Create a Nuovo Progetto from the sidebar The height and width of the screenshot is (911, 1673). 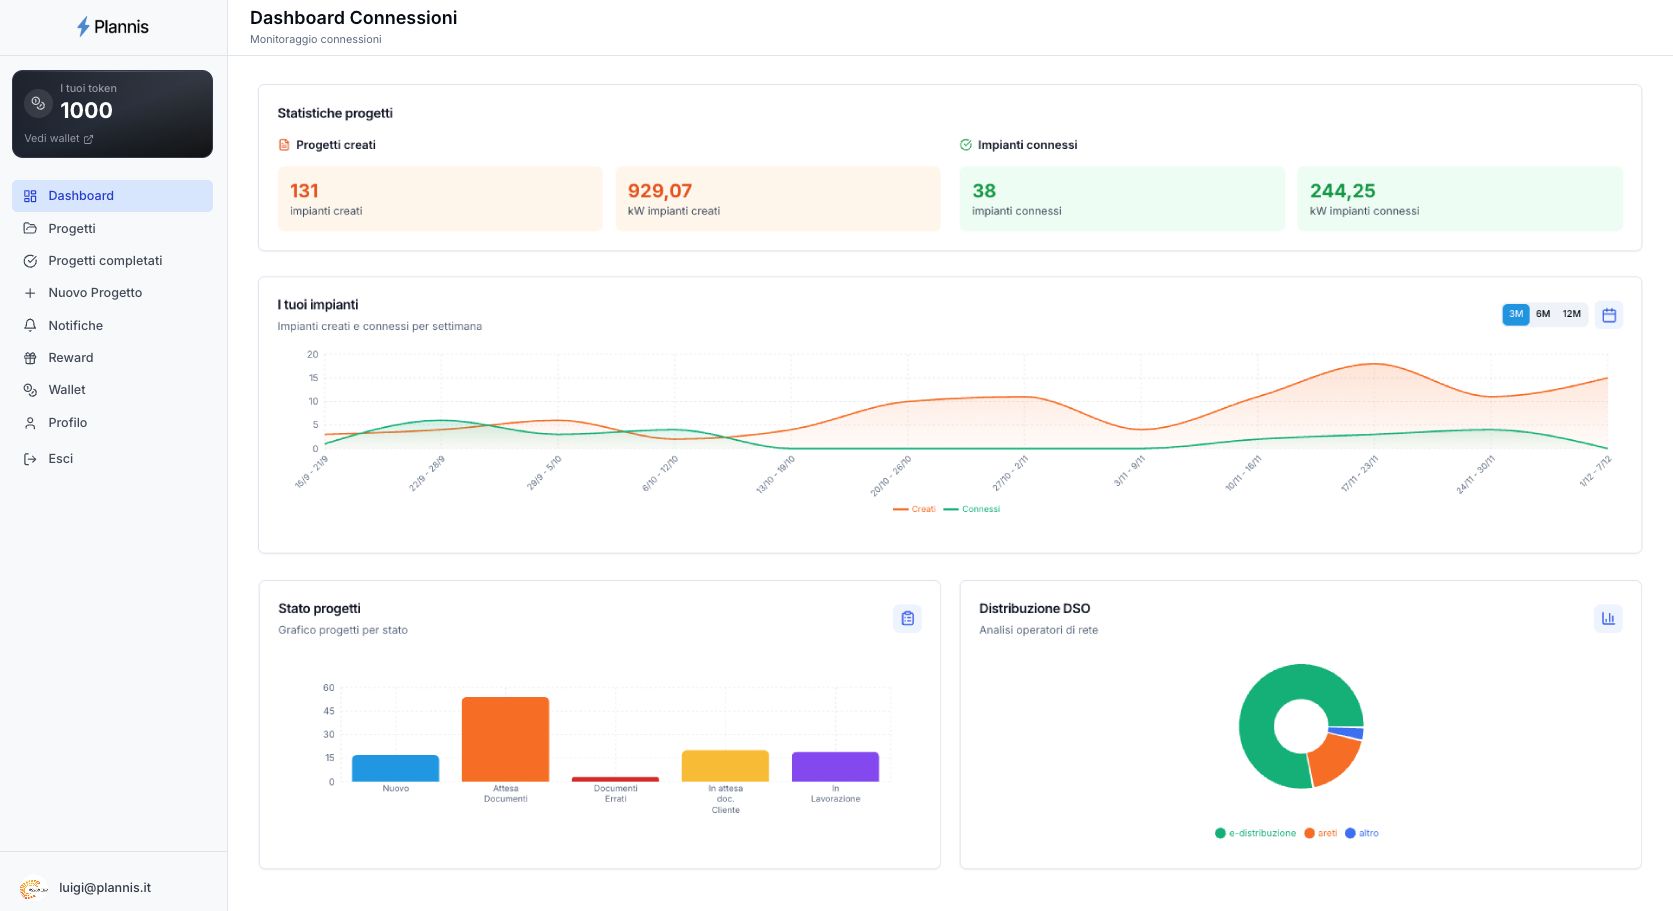click(95, 293)
